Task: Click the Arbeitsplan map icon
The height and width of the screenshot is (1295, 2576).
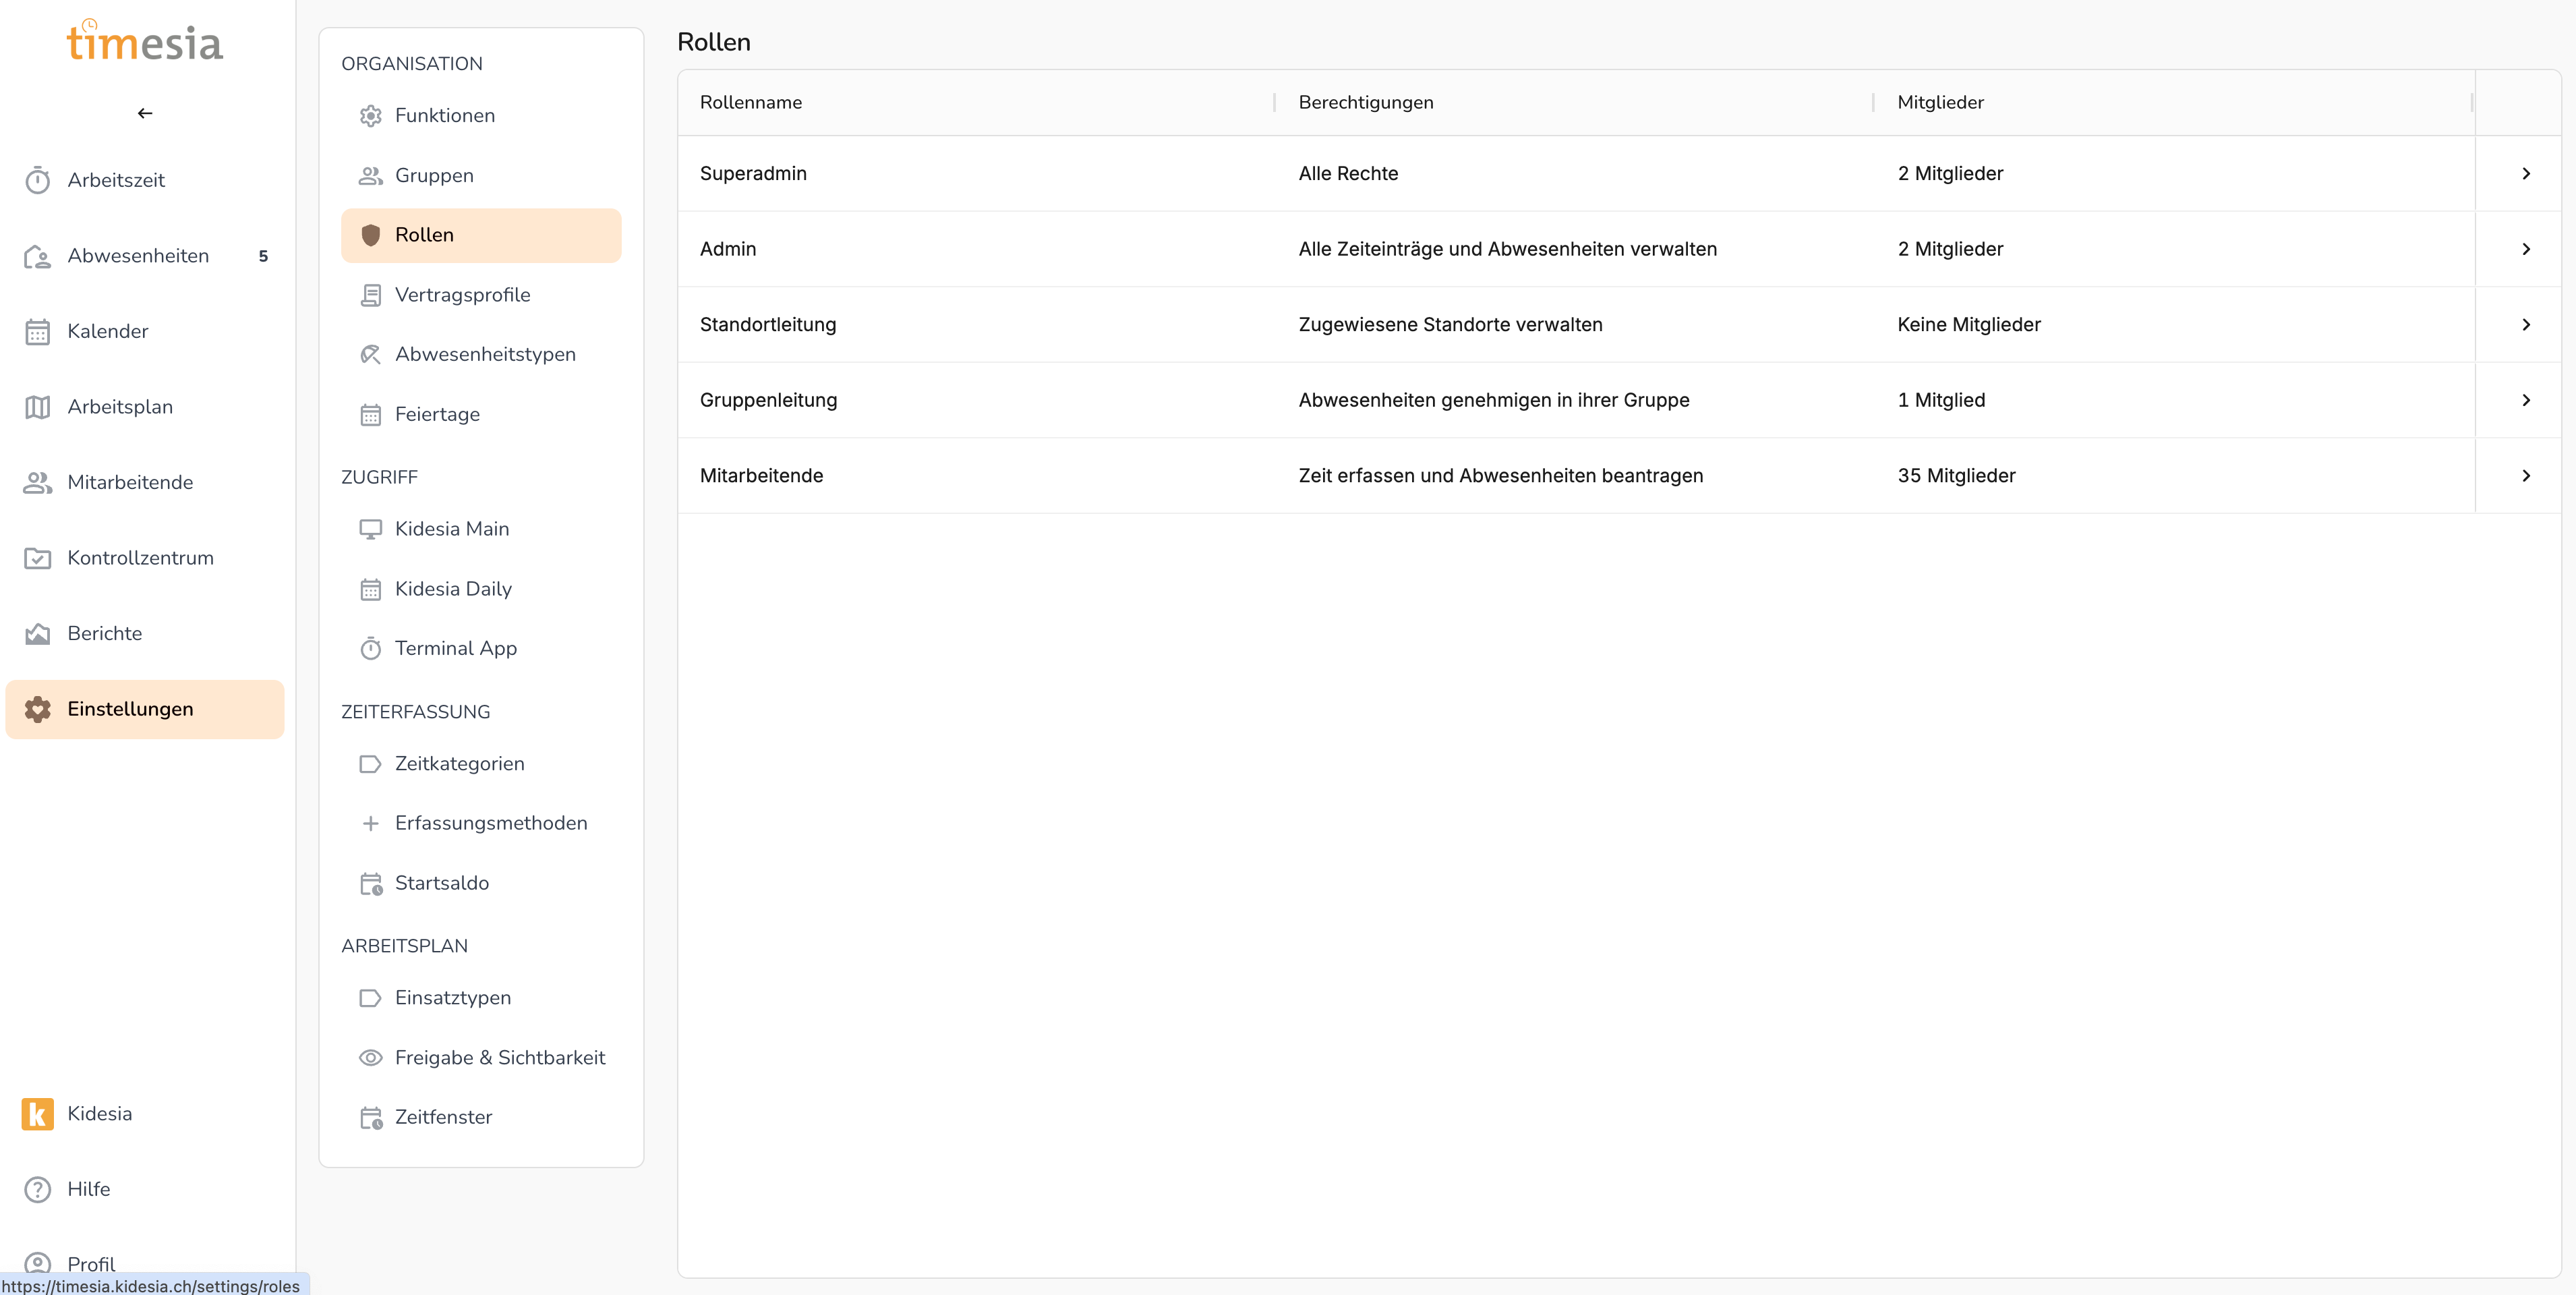Action: tap(38, 407)
